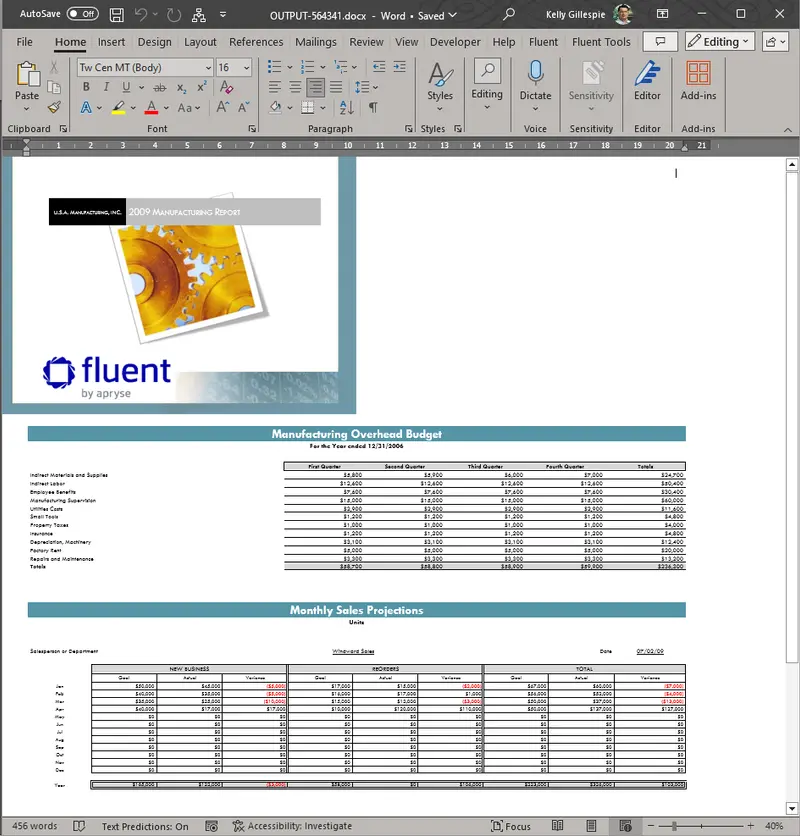Switch to Print Layout view

(x=591, y=826)
